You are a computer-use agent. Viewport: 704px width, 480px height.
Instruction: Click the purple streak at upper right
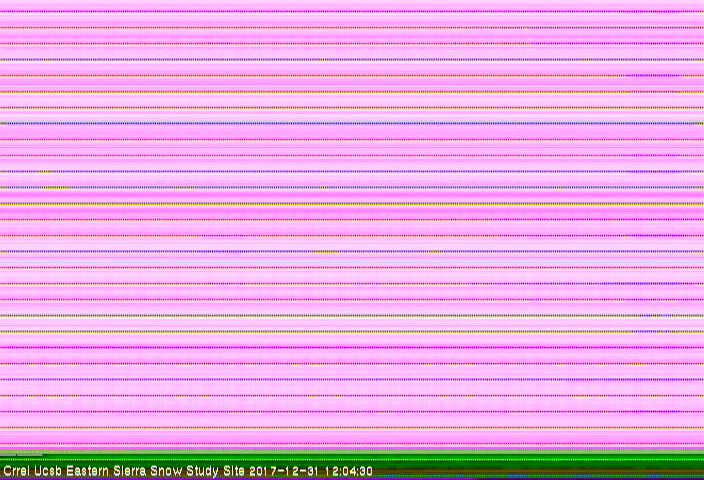[652, 75]
